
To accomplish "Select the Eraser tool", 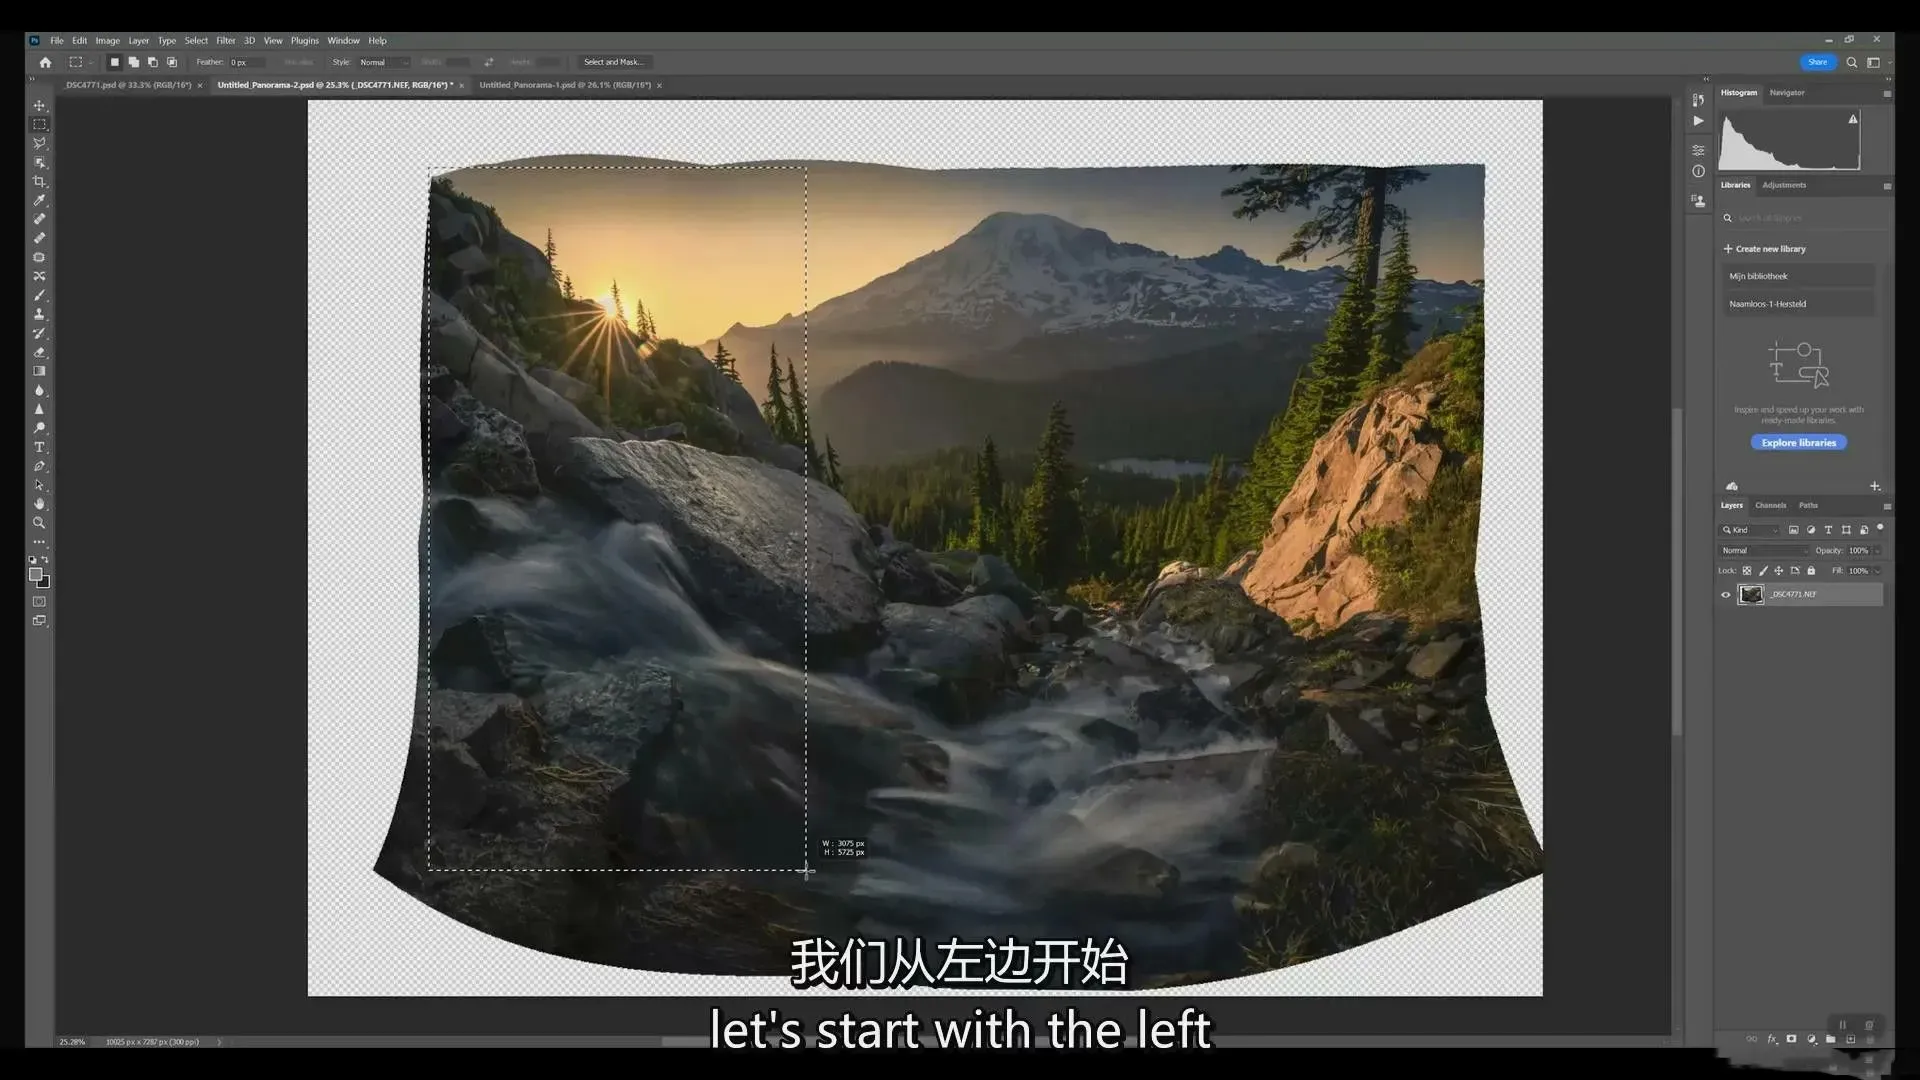I will (x=39, y=352).
